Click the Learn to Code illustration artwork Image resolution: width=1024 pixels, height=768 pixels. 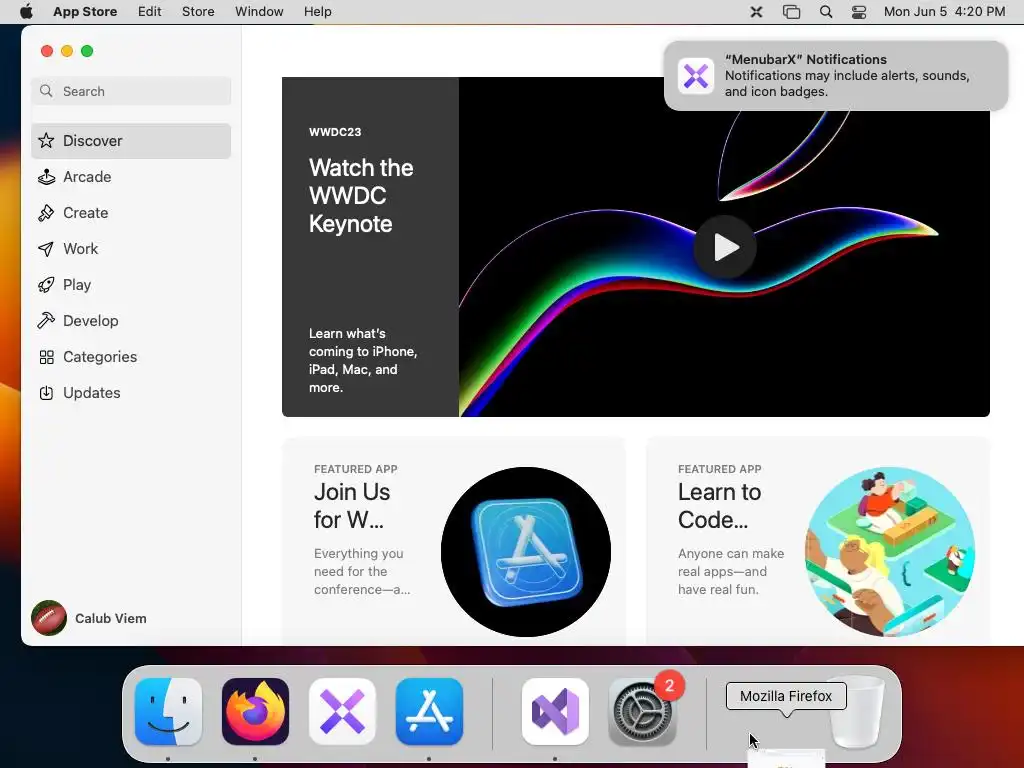[890, 552]
